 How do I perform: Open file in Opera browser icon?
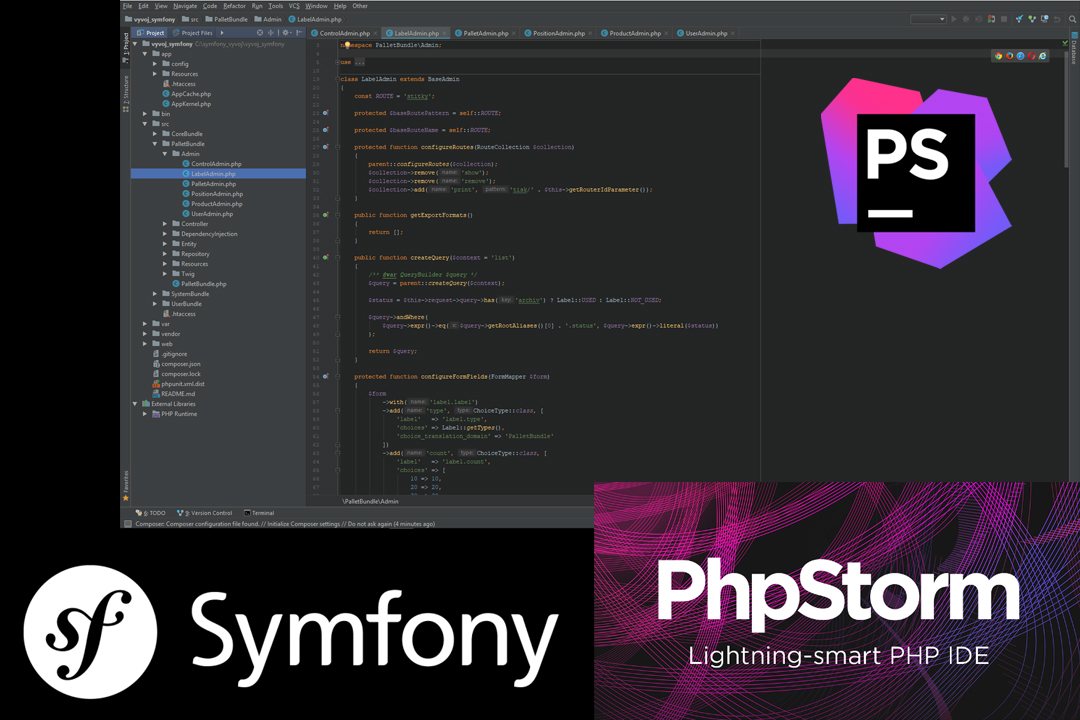click(1032, 56)
